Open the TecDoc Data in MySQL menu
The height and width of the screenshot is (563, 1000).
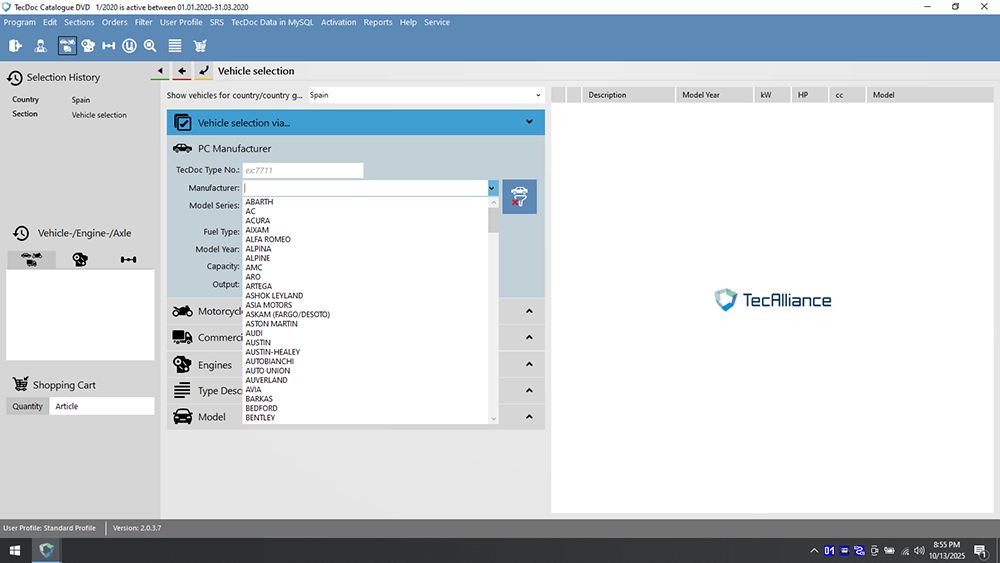[x=271, y=22]
